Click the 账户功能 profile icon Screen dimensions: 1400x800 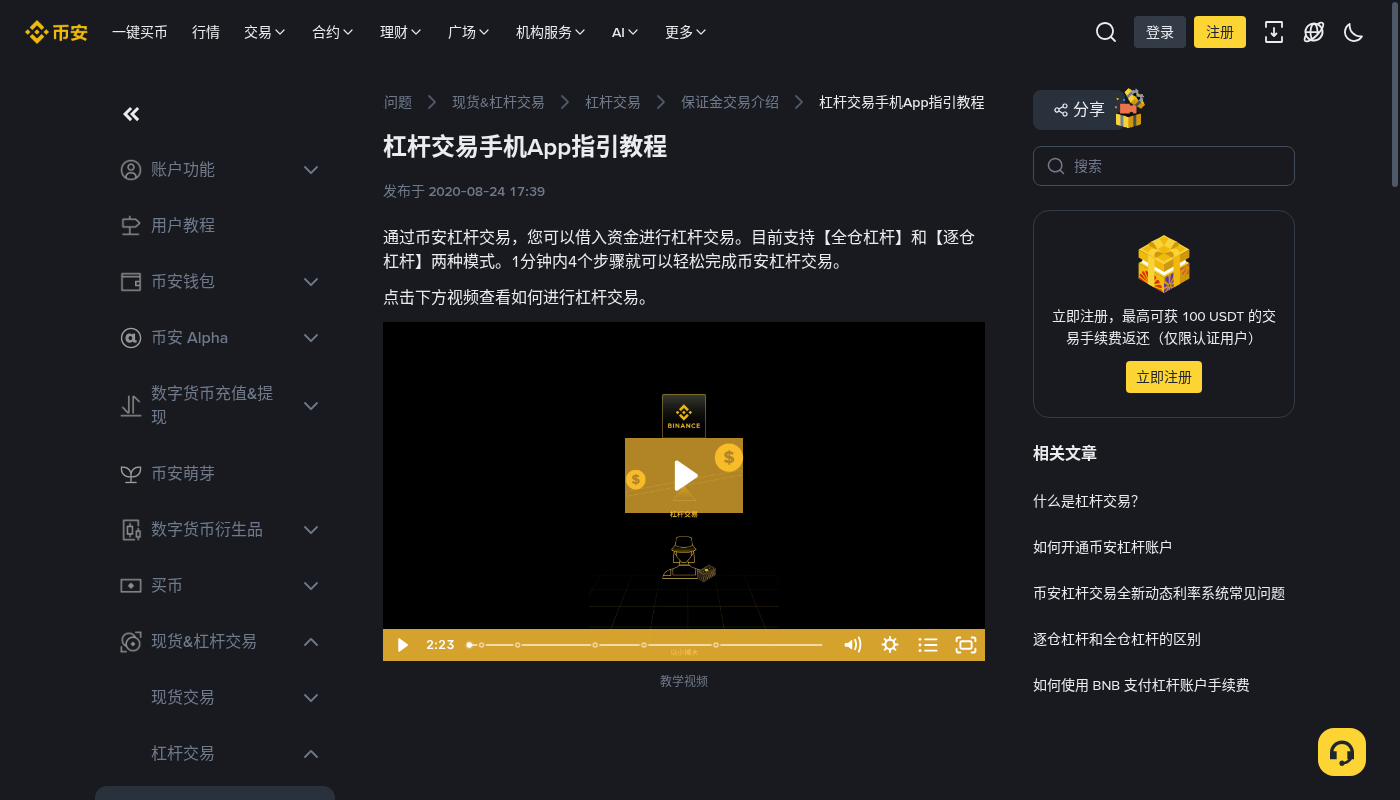[x=131, y=170]
